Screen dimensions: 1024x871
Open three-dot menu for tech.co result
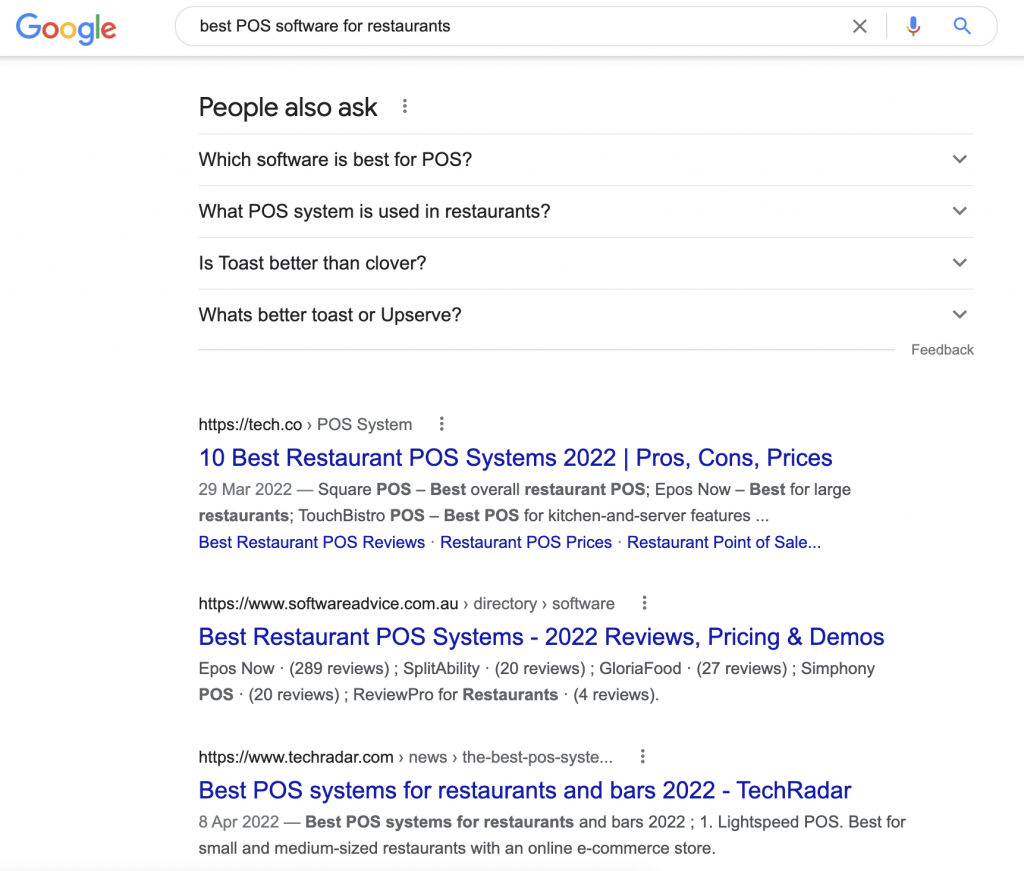441,424
